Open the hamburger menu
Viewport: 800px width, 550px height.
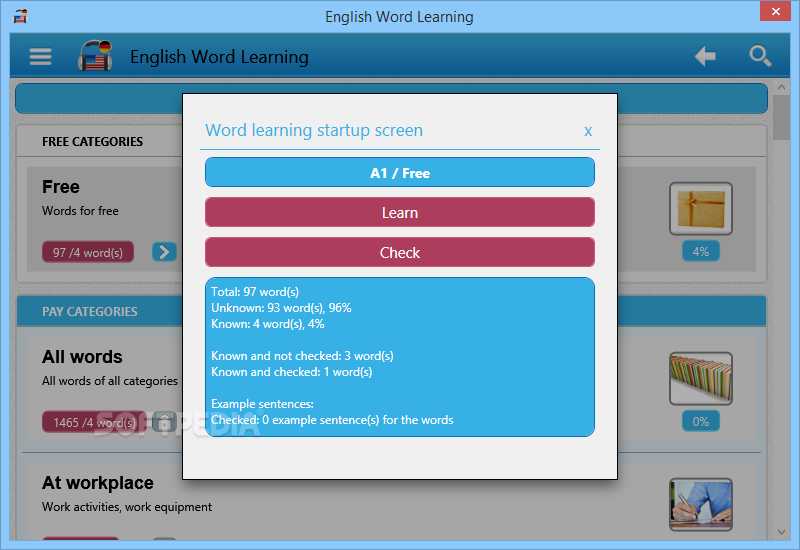40,57
